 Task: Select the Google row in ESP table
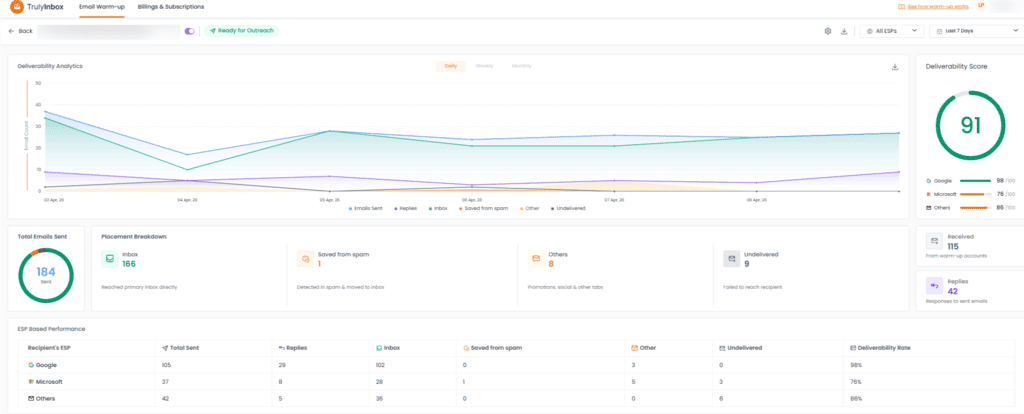pos(516,365)
